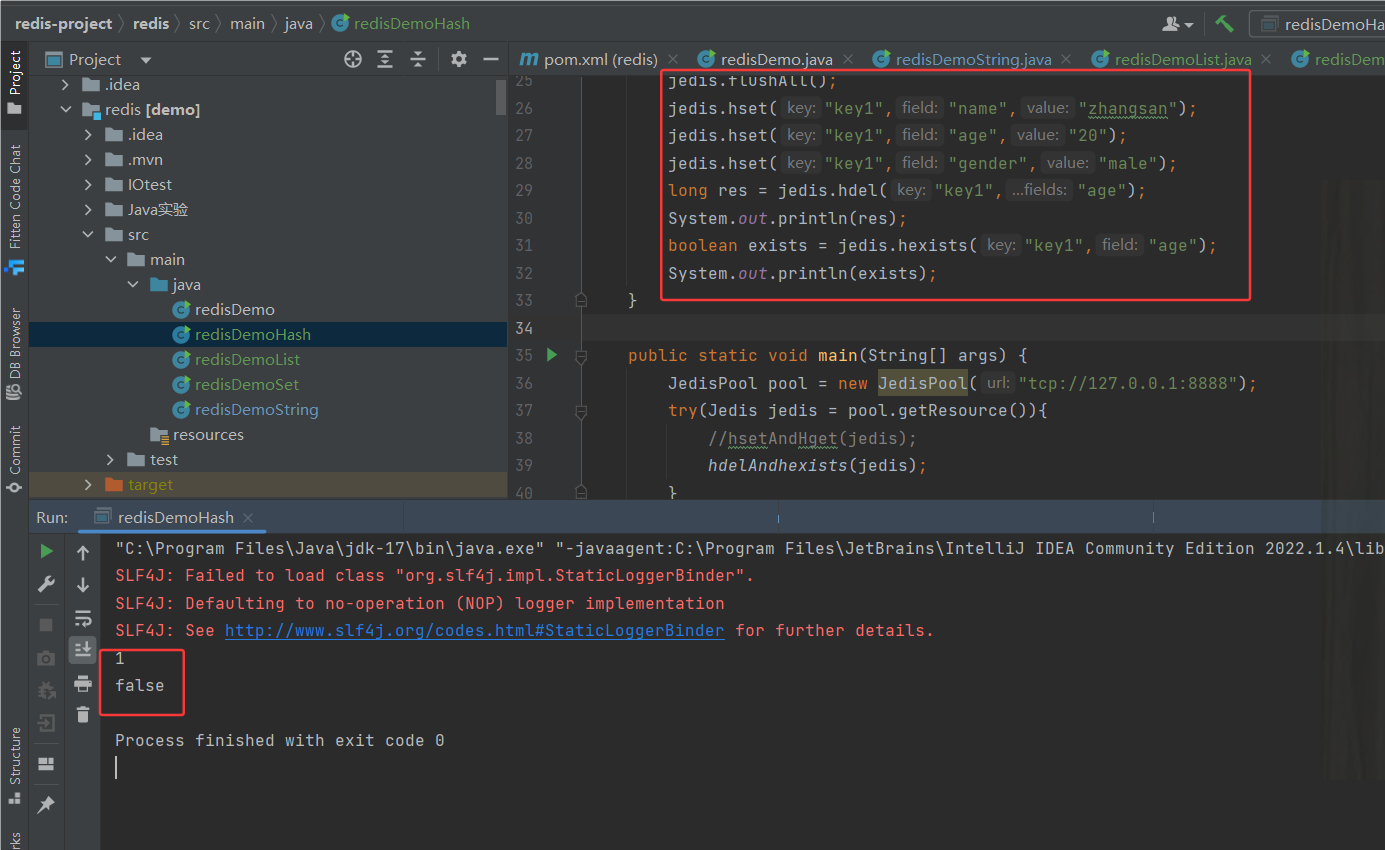
Task: Close redisDemoList.java tab
Action: click(1264, 60)
